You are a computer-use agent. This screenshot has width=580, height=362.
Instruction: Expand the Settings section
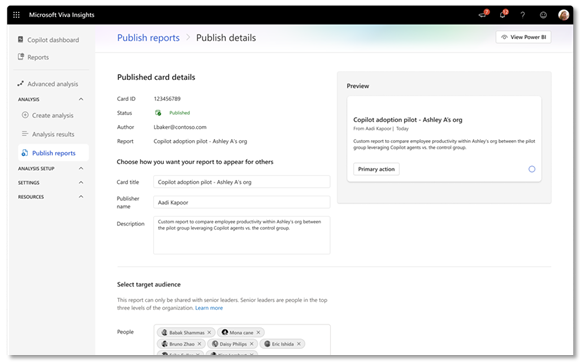(81, 182)
